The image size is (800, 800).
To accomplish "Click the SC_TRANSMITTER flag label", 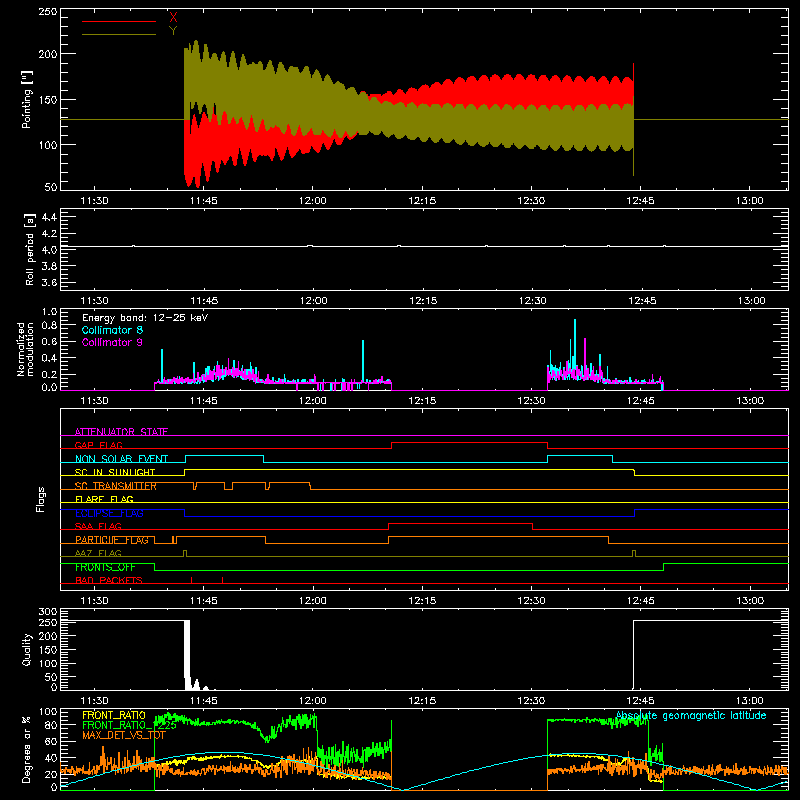I will pyautogui.click(x=116, y=486).
